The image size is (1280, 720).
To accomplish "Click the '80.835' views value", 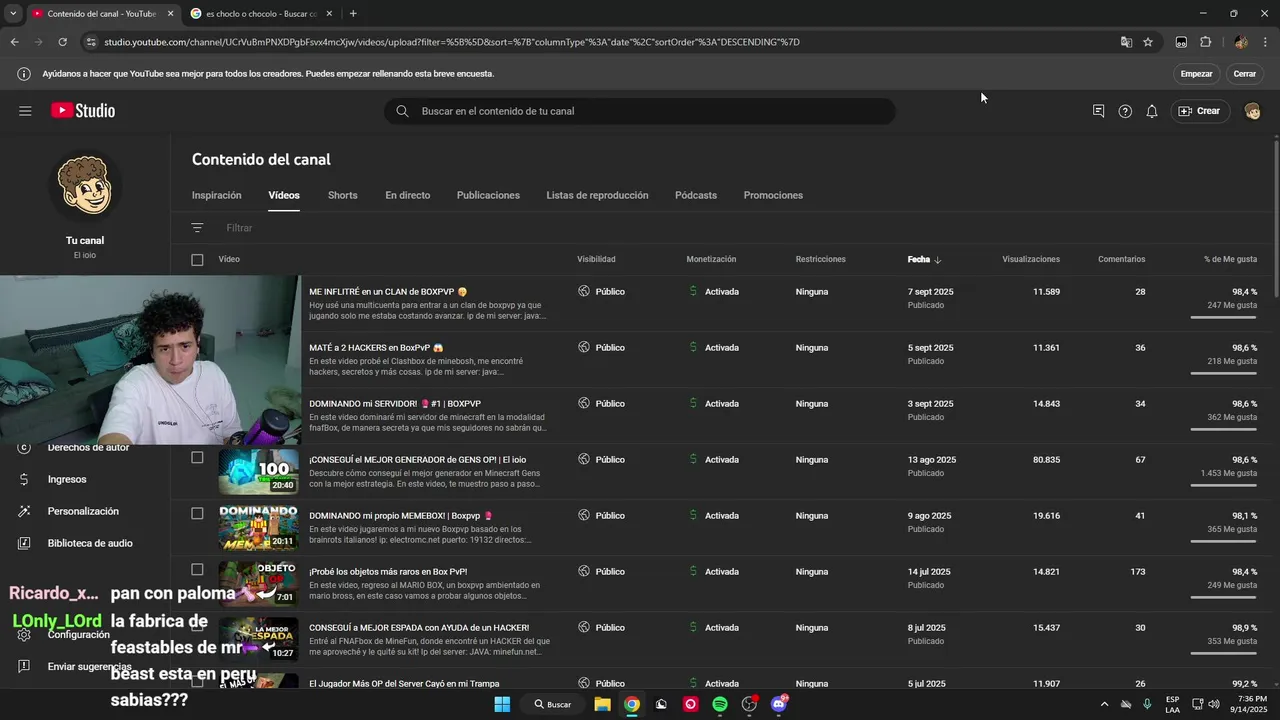I will click(1046, 460).
